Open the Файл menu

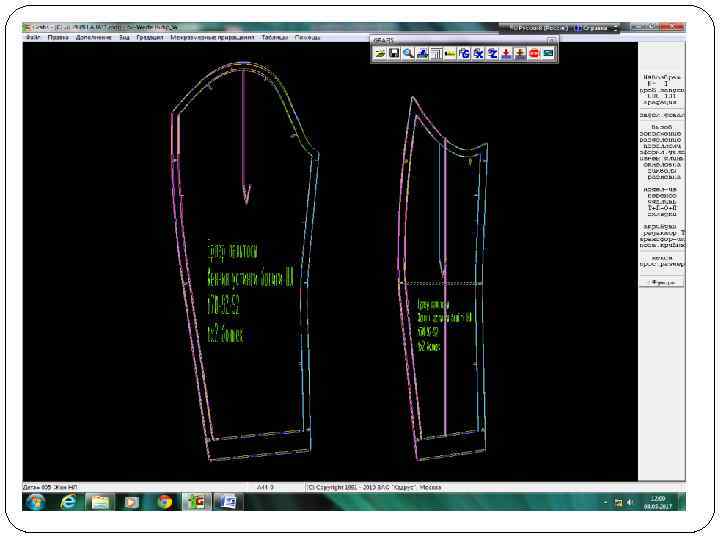[x=33, y=37]
